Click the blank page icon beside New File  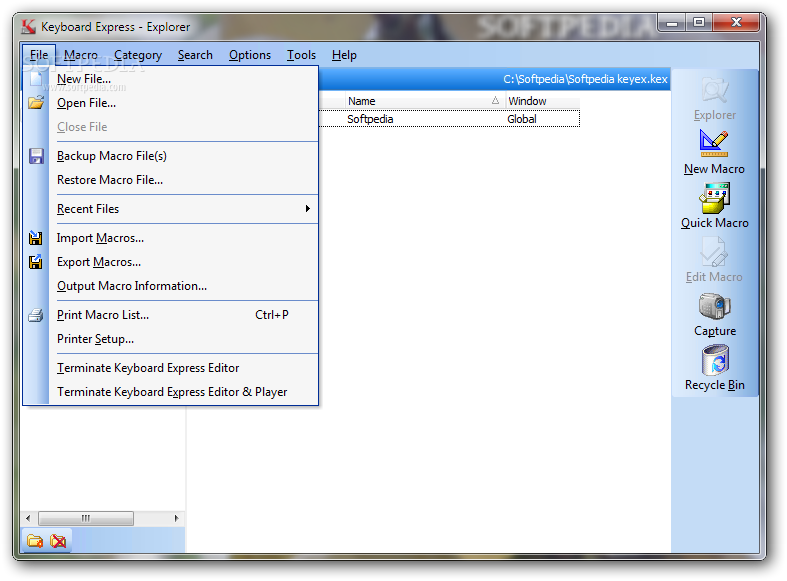tap(36, 79)
